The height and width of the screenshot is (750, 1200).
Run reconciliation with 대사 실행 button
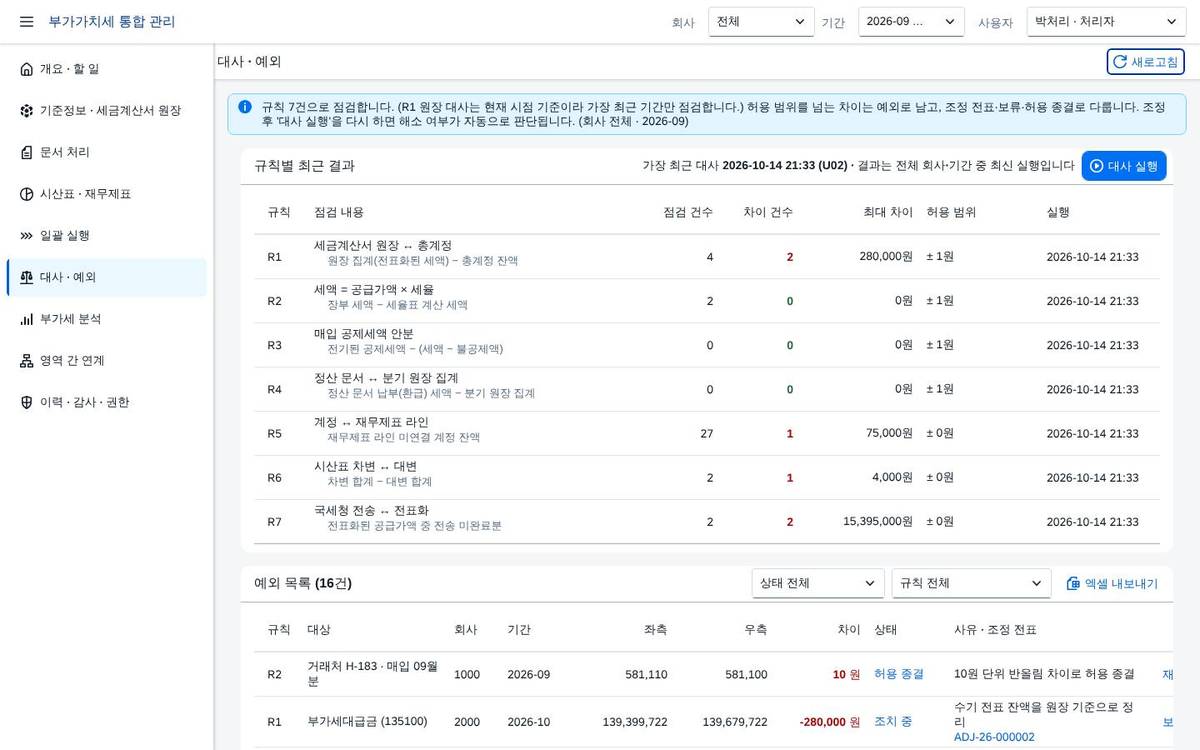click(1123, 166)
